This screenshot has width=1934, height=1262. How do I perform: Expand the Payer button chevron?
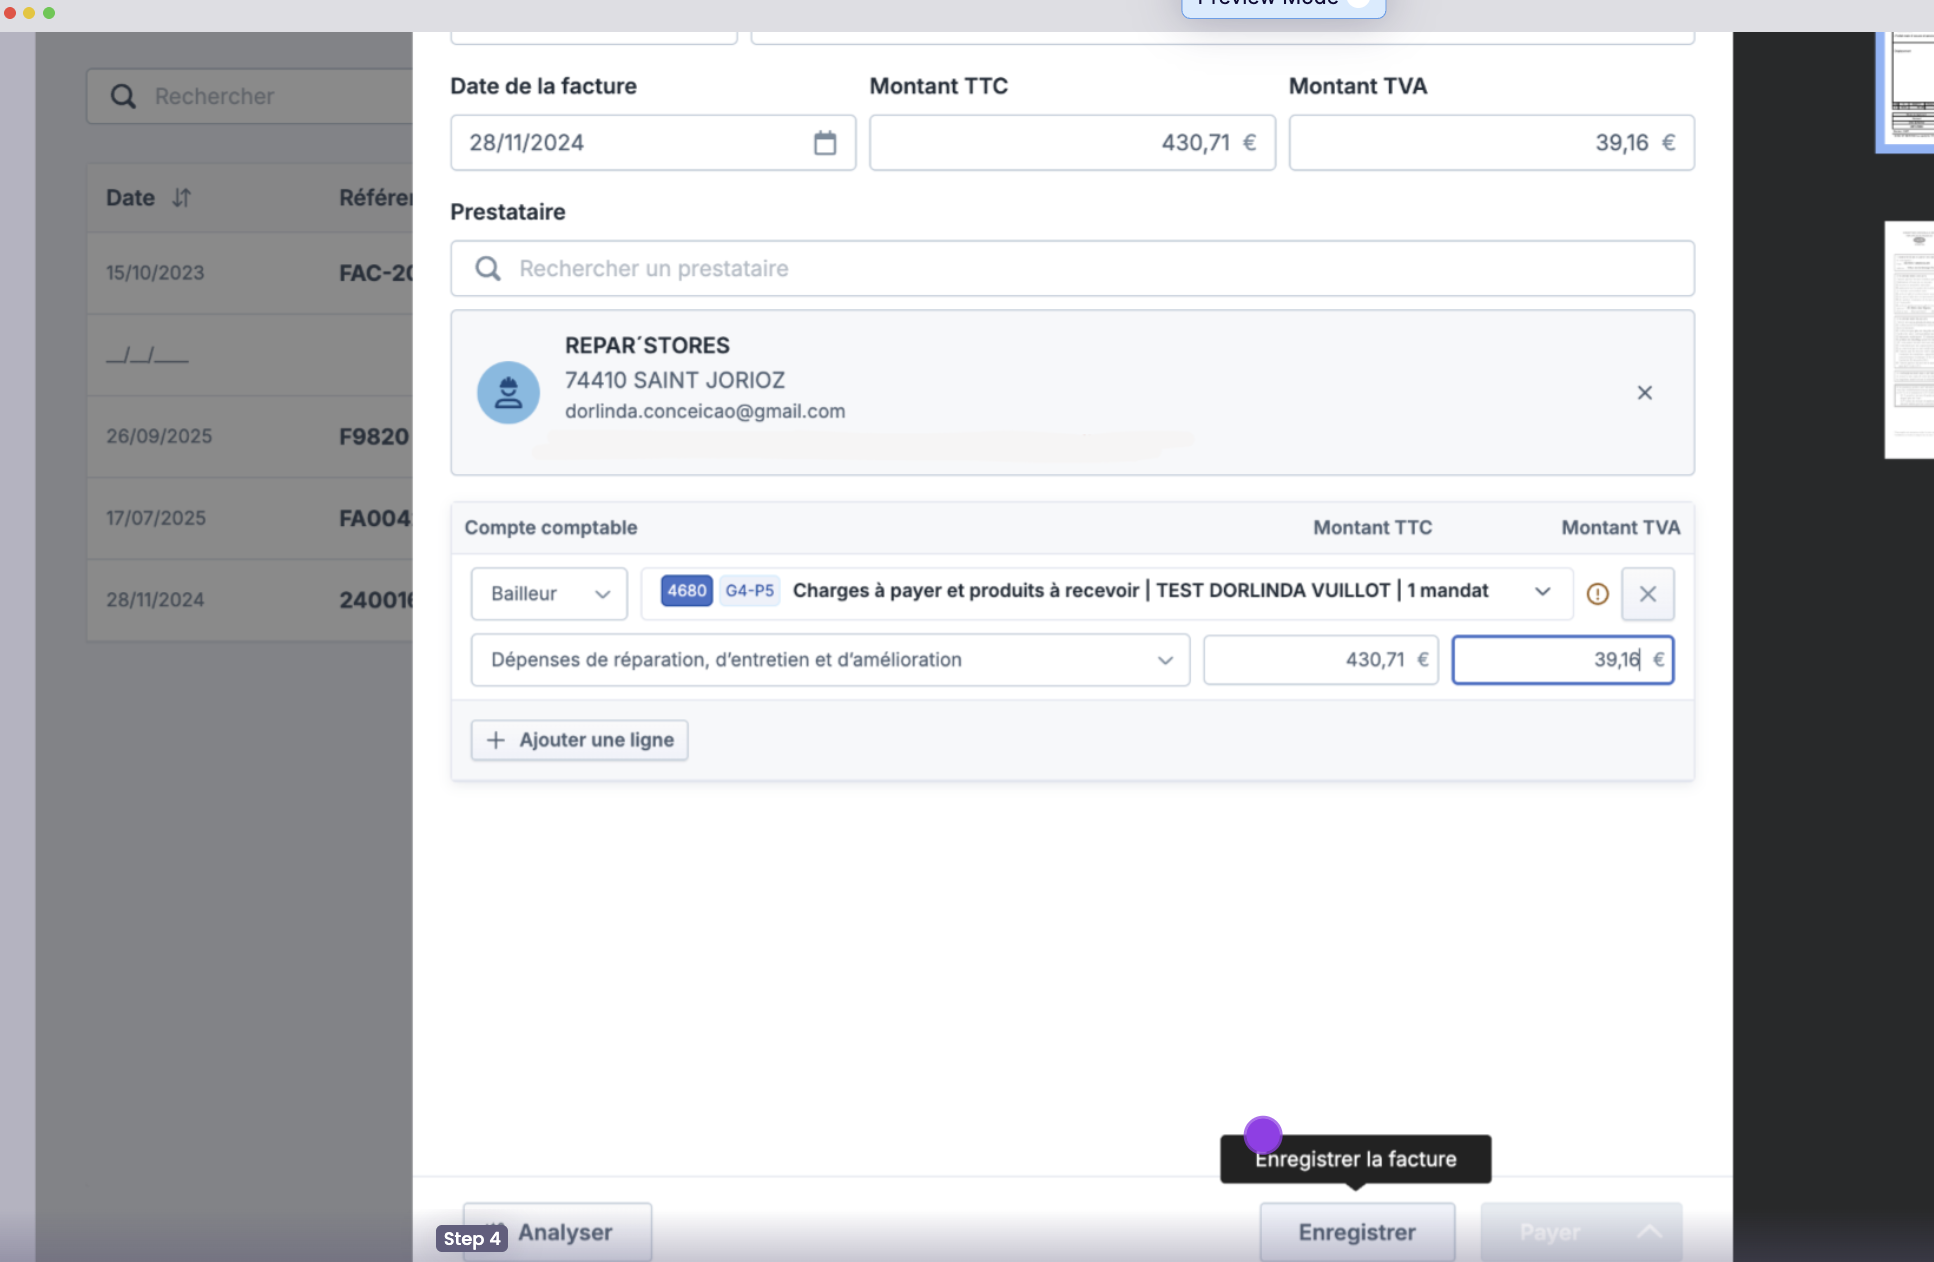[1649, 1232]
